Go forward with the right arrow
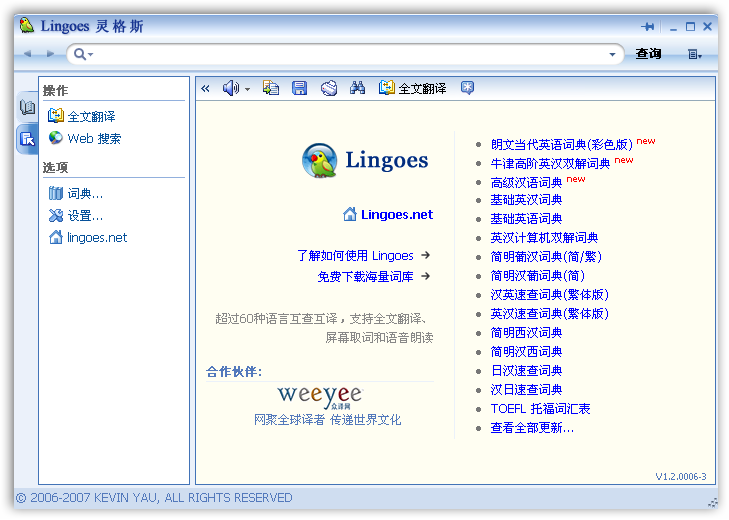This screenshot has height=520, width=729. pyautogui.click(x=50, y=54)
